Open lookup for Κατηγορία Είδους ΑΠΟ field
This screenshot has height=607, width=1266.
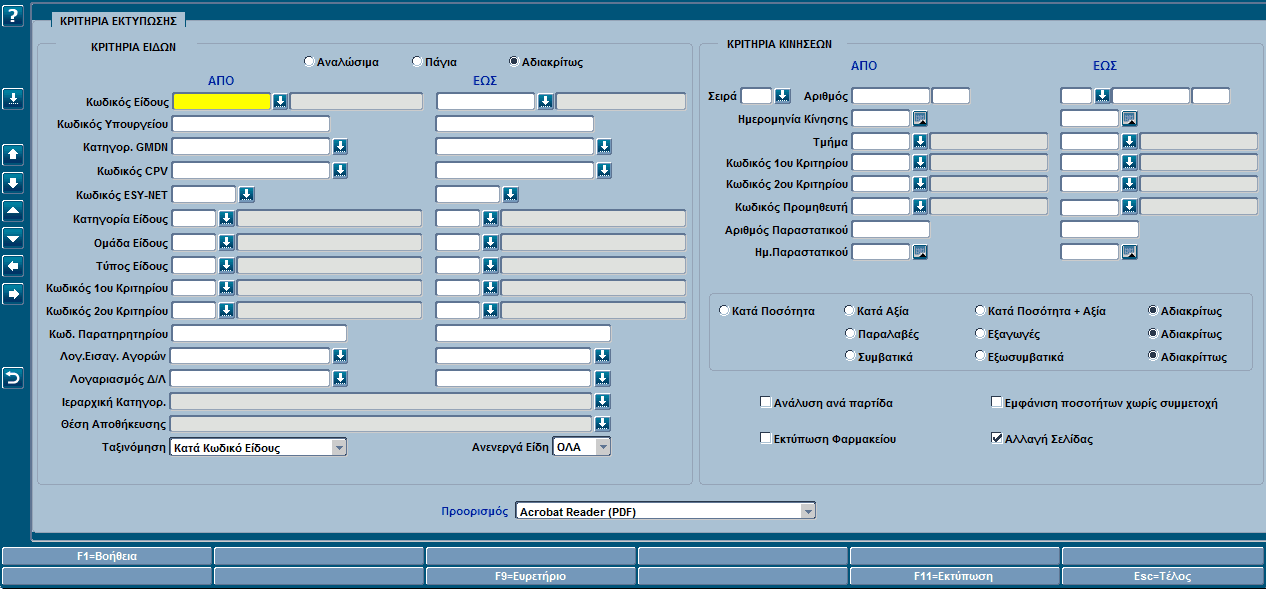click(x=226, y=218)
